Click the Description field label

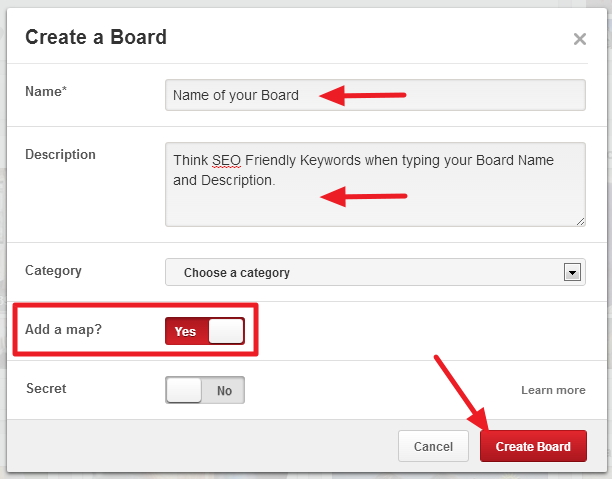60,155
